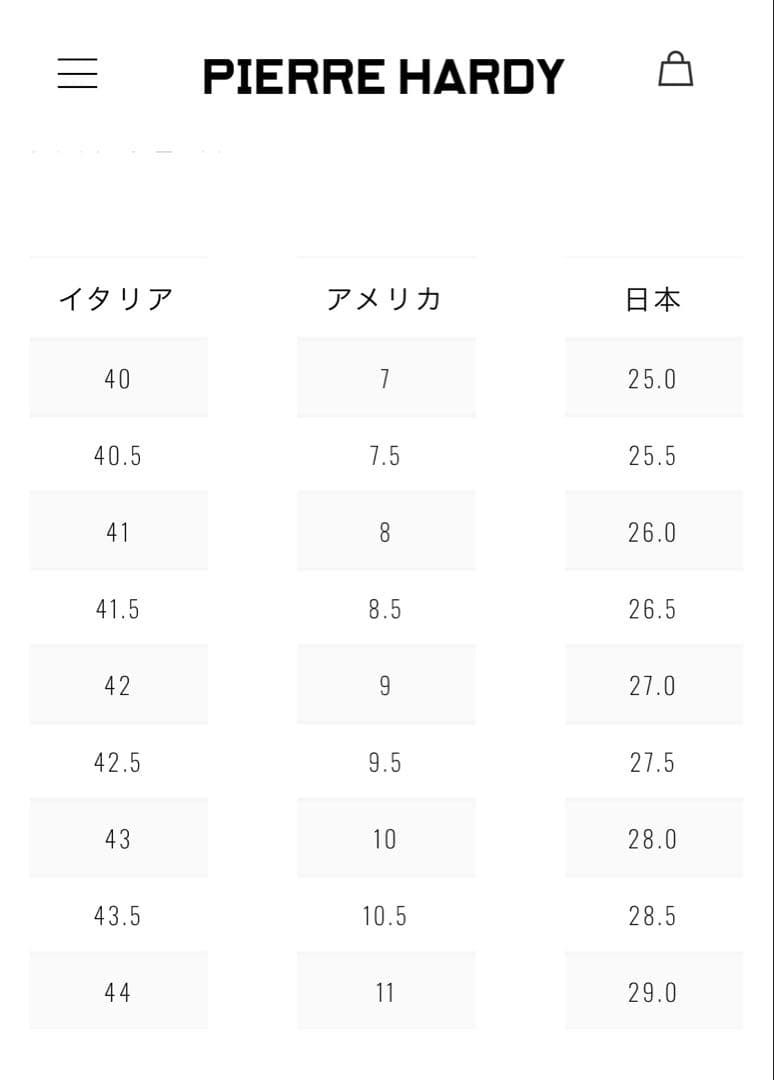Select the アメリカ column header
This screenshot has height=1080, width=774.
click(x=385, y=297)
